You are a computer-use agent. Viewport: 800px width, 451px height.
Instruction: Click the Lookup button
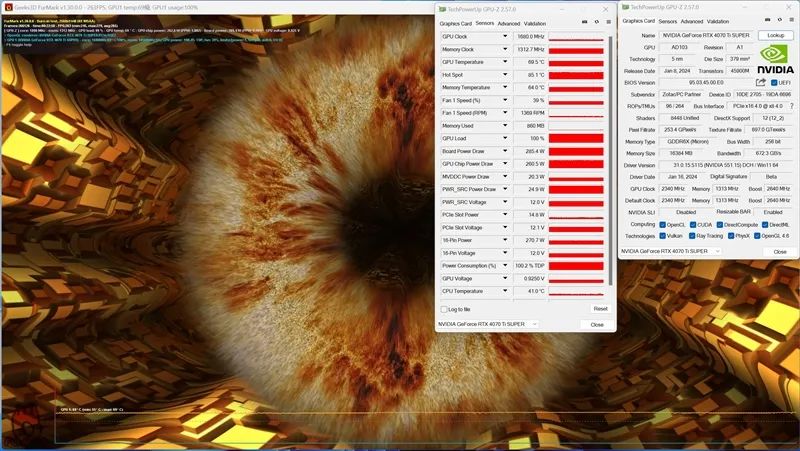tap(775, 35)
